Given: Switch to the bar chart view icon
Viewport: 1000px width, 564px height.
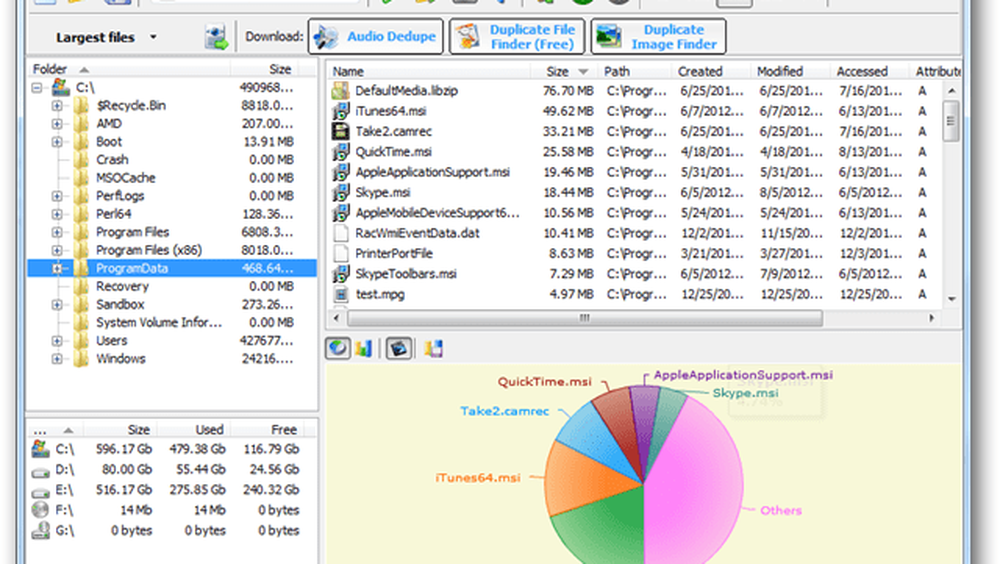Looking at the screenshot, I should pyautogui.click(x=363, y=348).
